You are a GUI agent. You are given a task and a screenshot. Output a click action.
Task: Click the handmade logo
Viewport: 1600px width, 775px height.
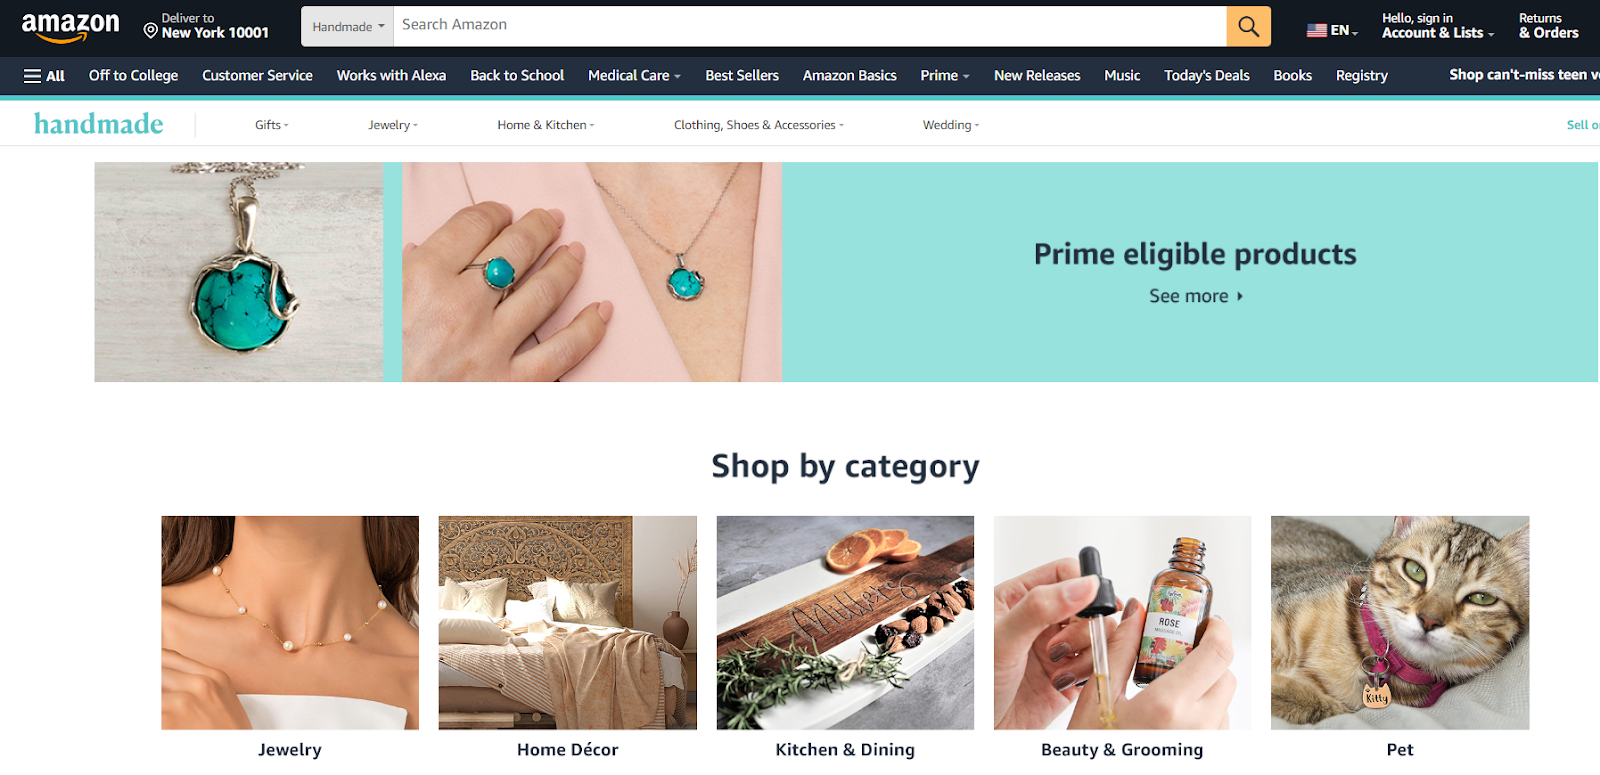coord(99,124)
